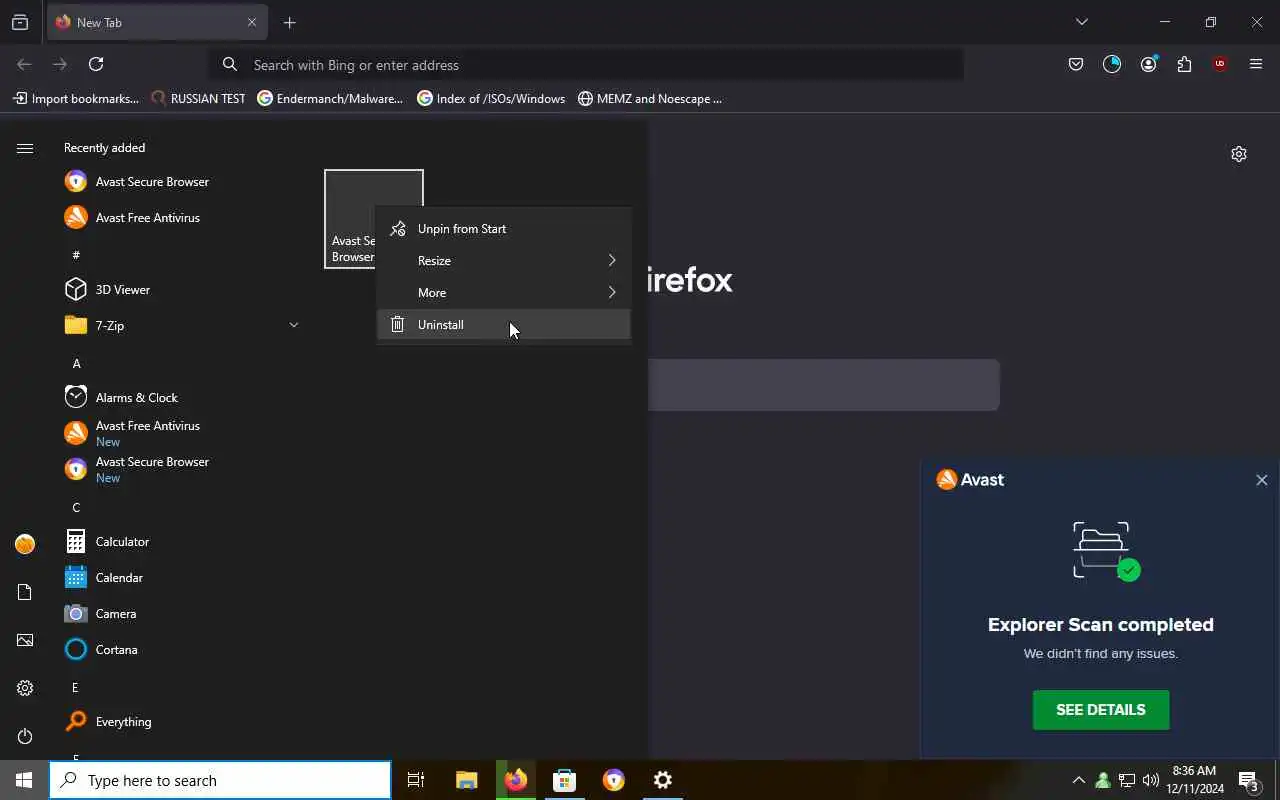Open File Explorer from taskbar

click(x=467, y=780)
